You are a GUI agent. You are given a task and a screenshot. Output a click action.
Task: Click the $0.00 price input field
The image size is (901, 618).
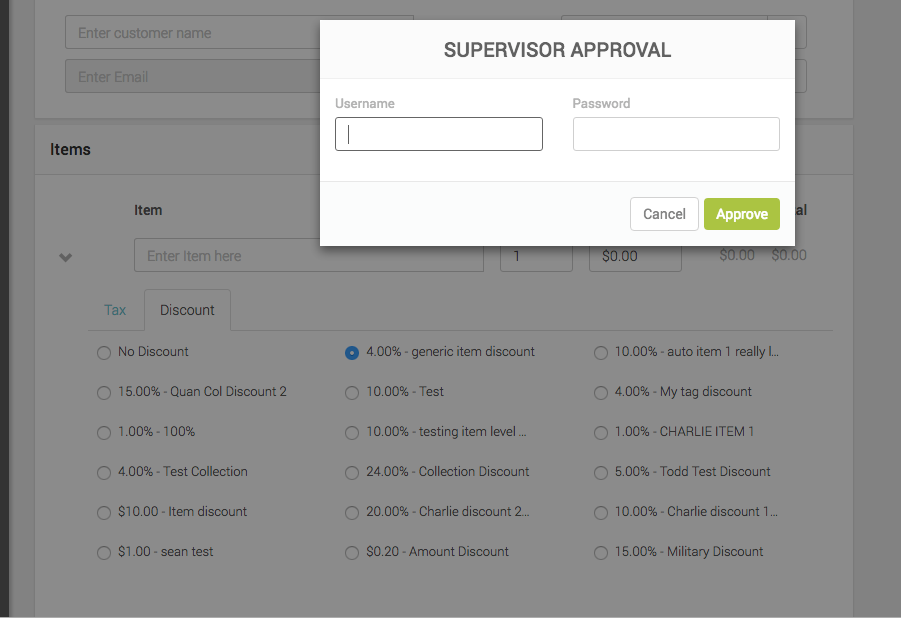pyautogui.click(x=635, y=256)
